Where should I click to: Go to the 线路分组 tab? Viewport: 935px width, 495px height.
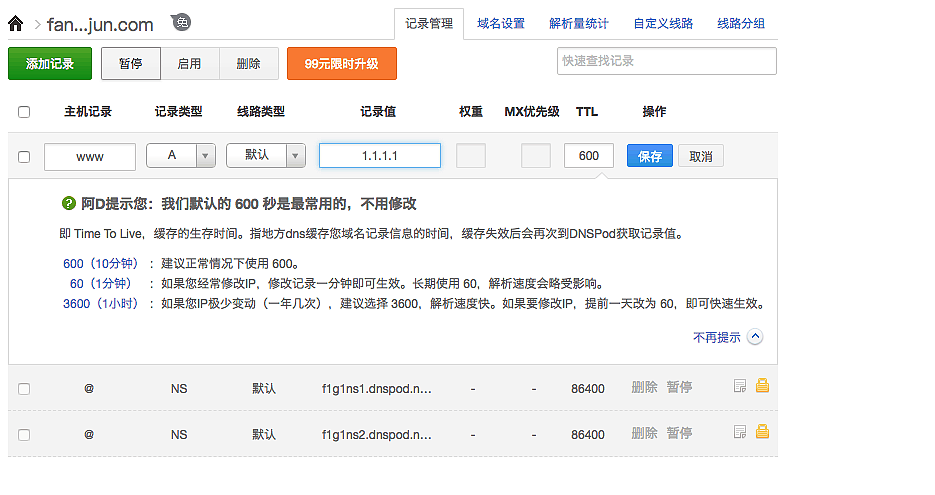point(741,23)
